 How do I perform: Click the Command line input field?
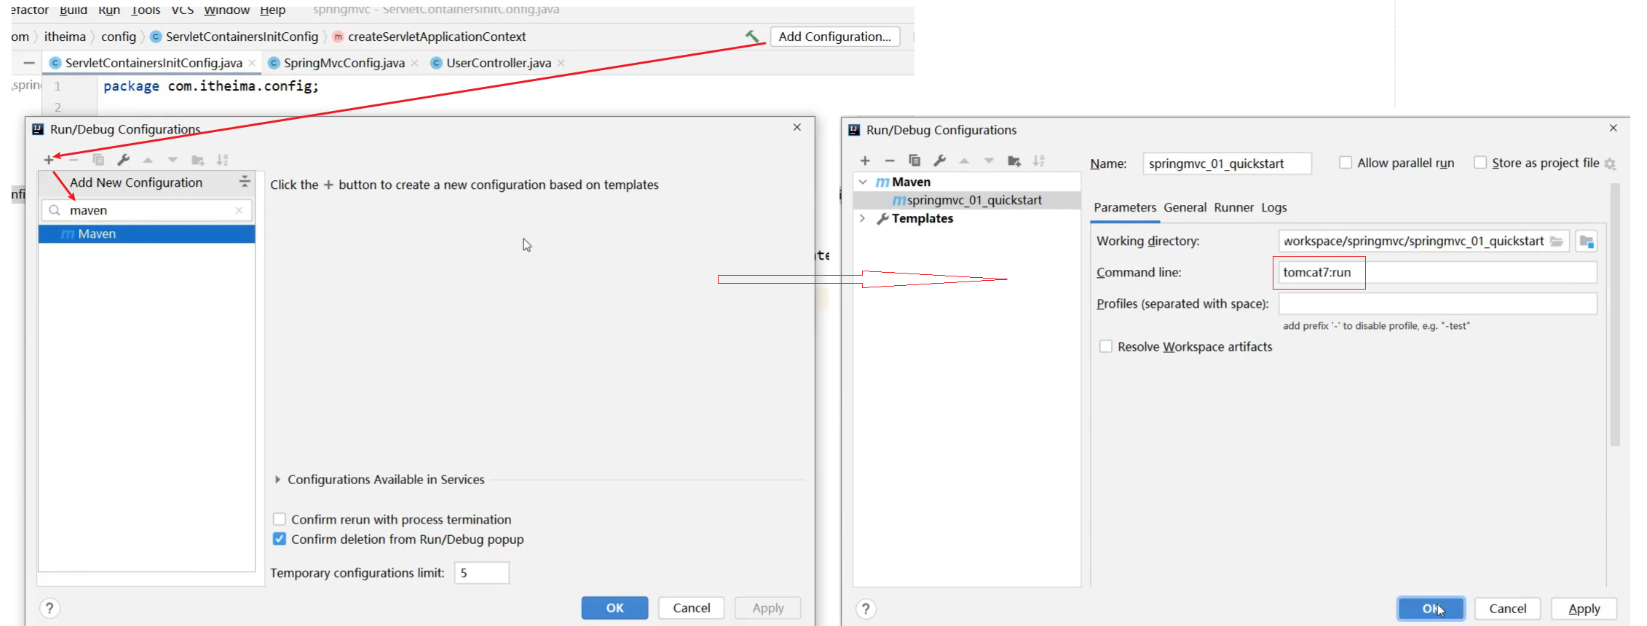pyautogui.click(x=1437, y=272)
